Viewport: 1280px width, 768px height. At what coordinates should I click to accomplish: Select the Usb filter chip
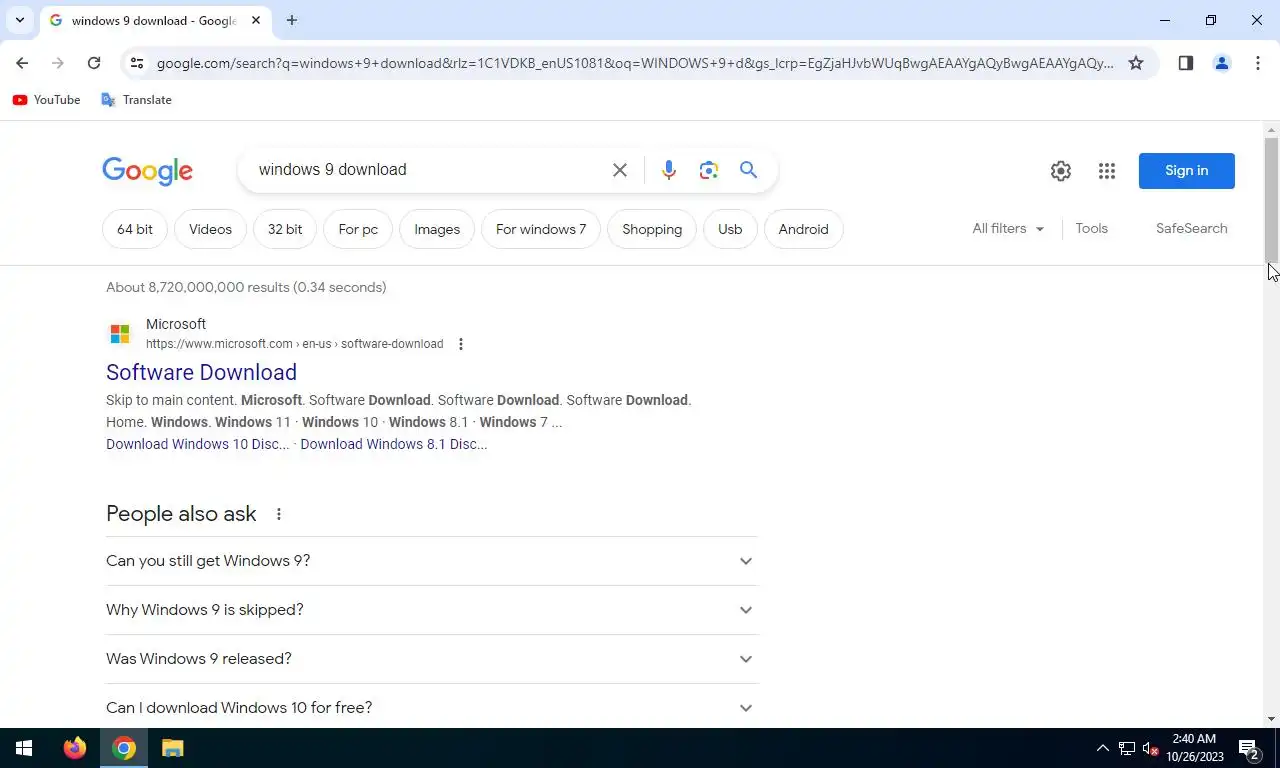(x=730, y=229)
